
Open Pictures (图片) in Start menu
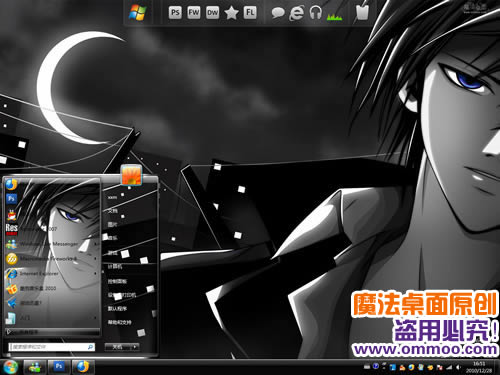click(x=112, y=224)
